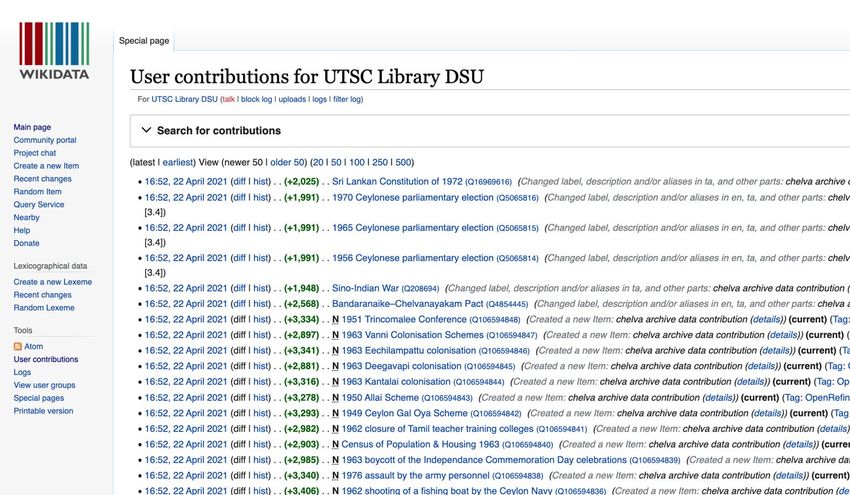Click the Atom feed icon
850x495 pixels.
click(x=18, y=347)
